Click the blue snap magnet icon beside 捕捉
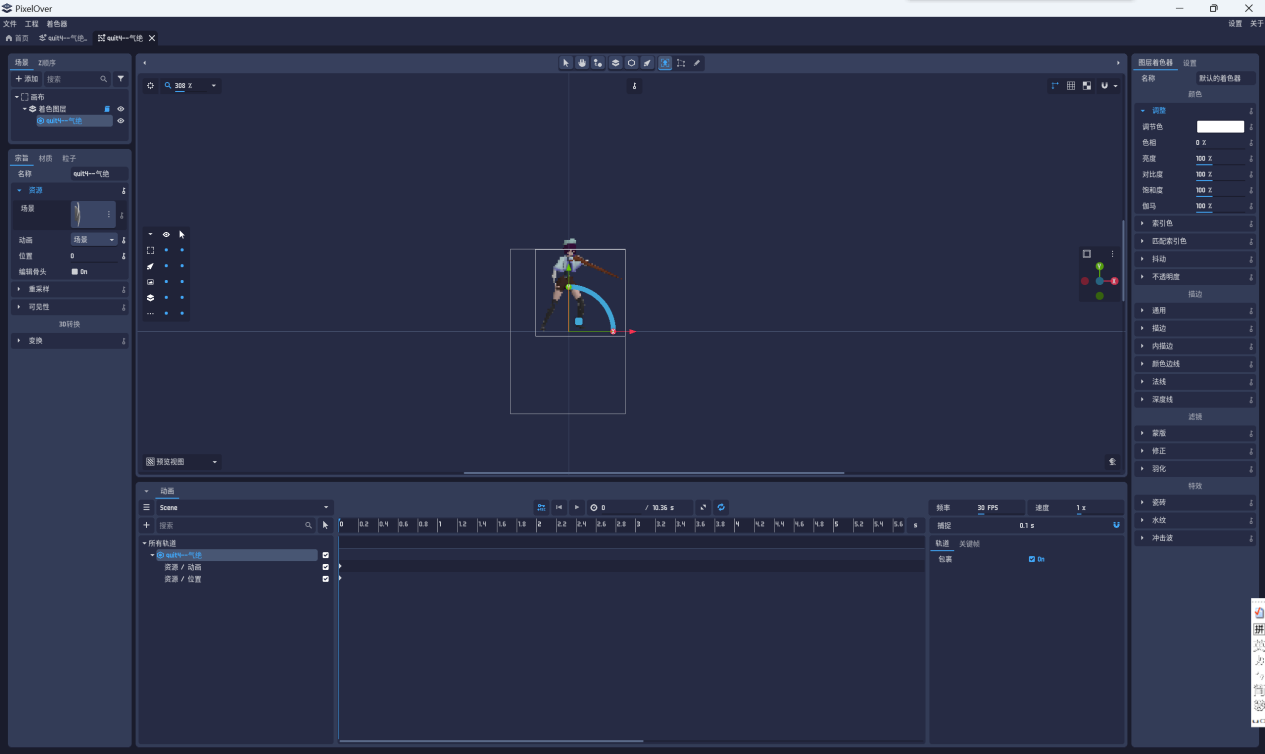The image size is (1265, 754). tap(1116, 524)
